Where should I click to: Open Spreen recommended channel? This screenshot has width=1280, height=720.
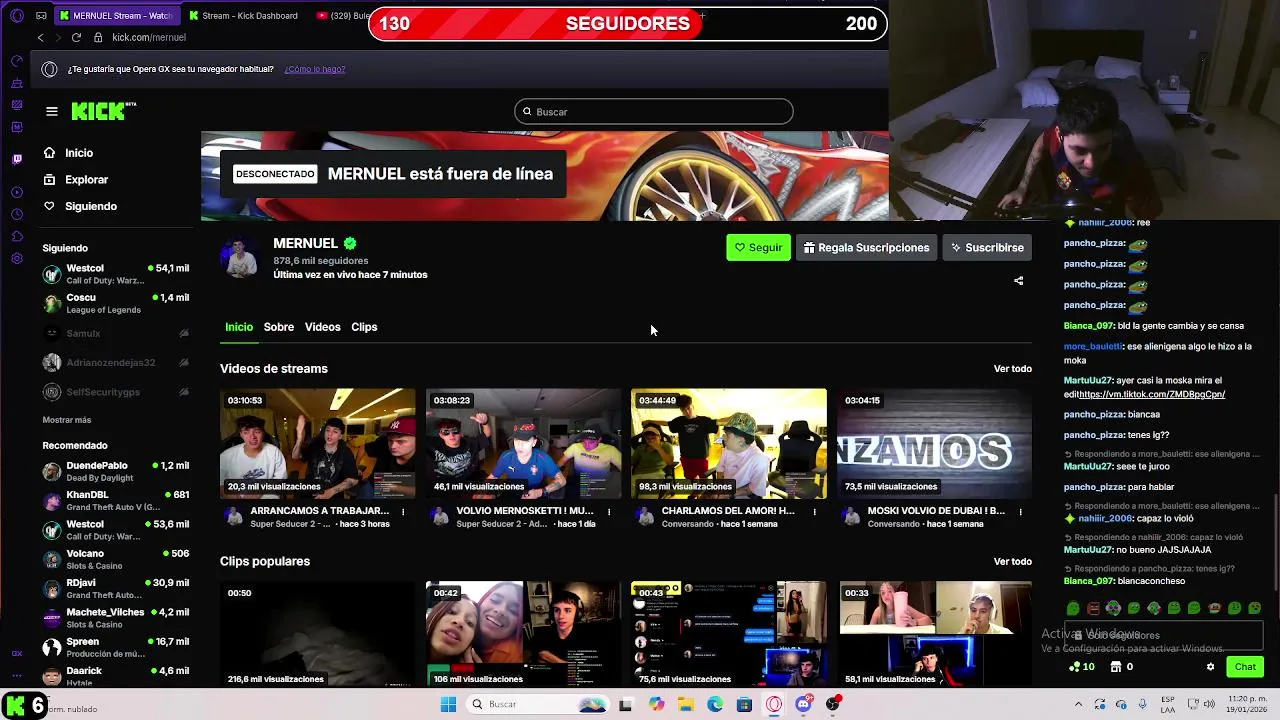point(116,647)
